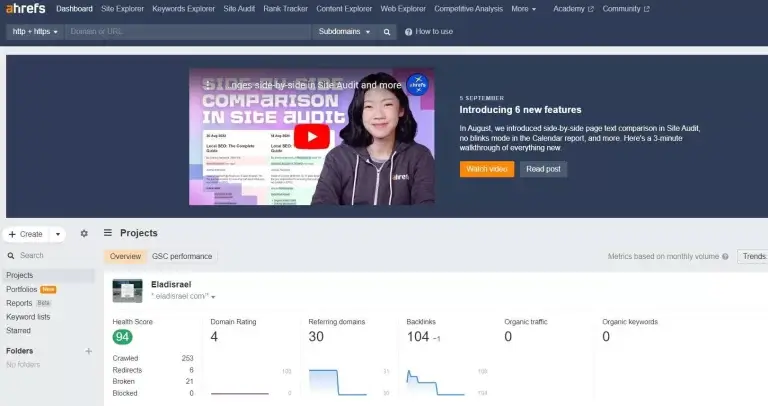
Task: Select the Overview tab
Action: coord(125,256)
